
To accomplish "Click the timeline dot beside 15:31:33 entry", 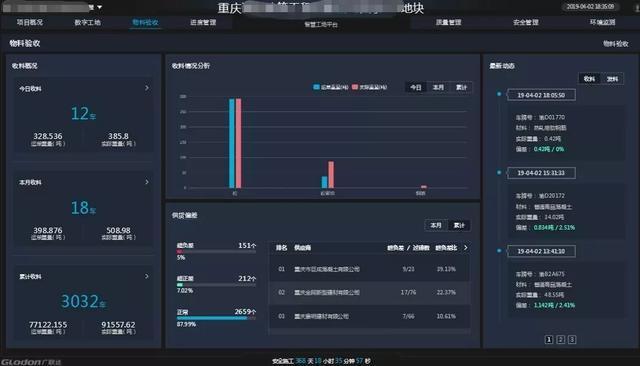I will (499, 173).
